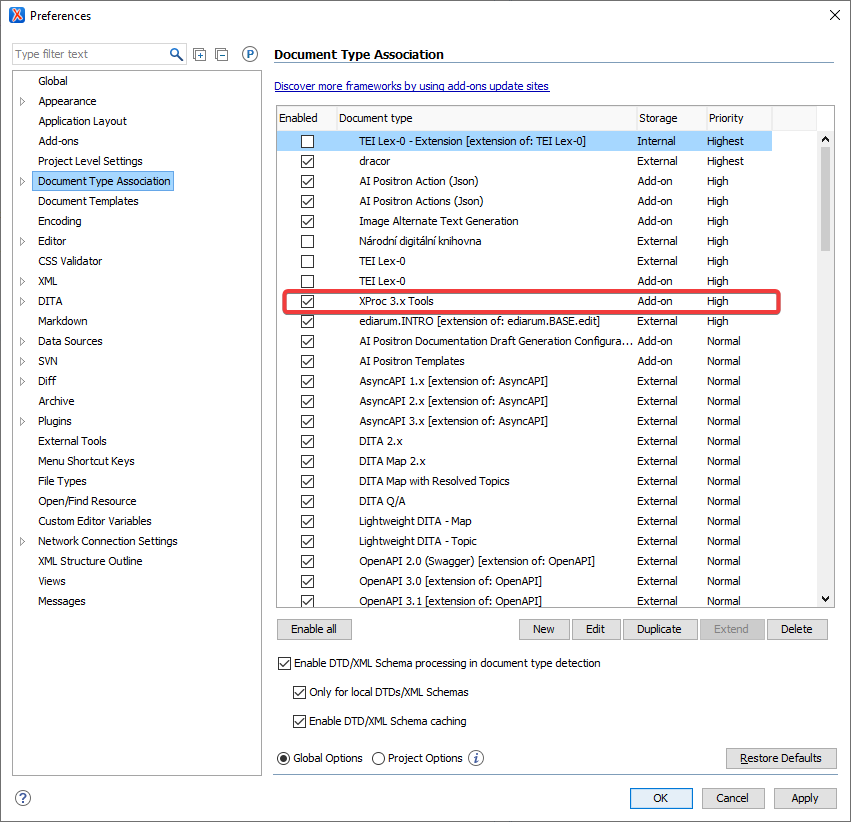Toggle Enable DTD/XML Schema caching
Image resolution: width=851 pixels, height=822 pixels.
[x=299, y=722]
